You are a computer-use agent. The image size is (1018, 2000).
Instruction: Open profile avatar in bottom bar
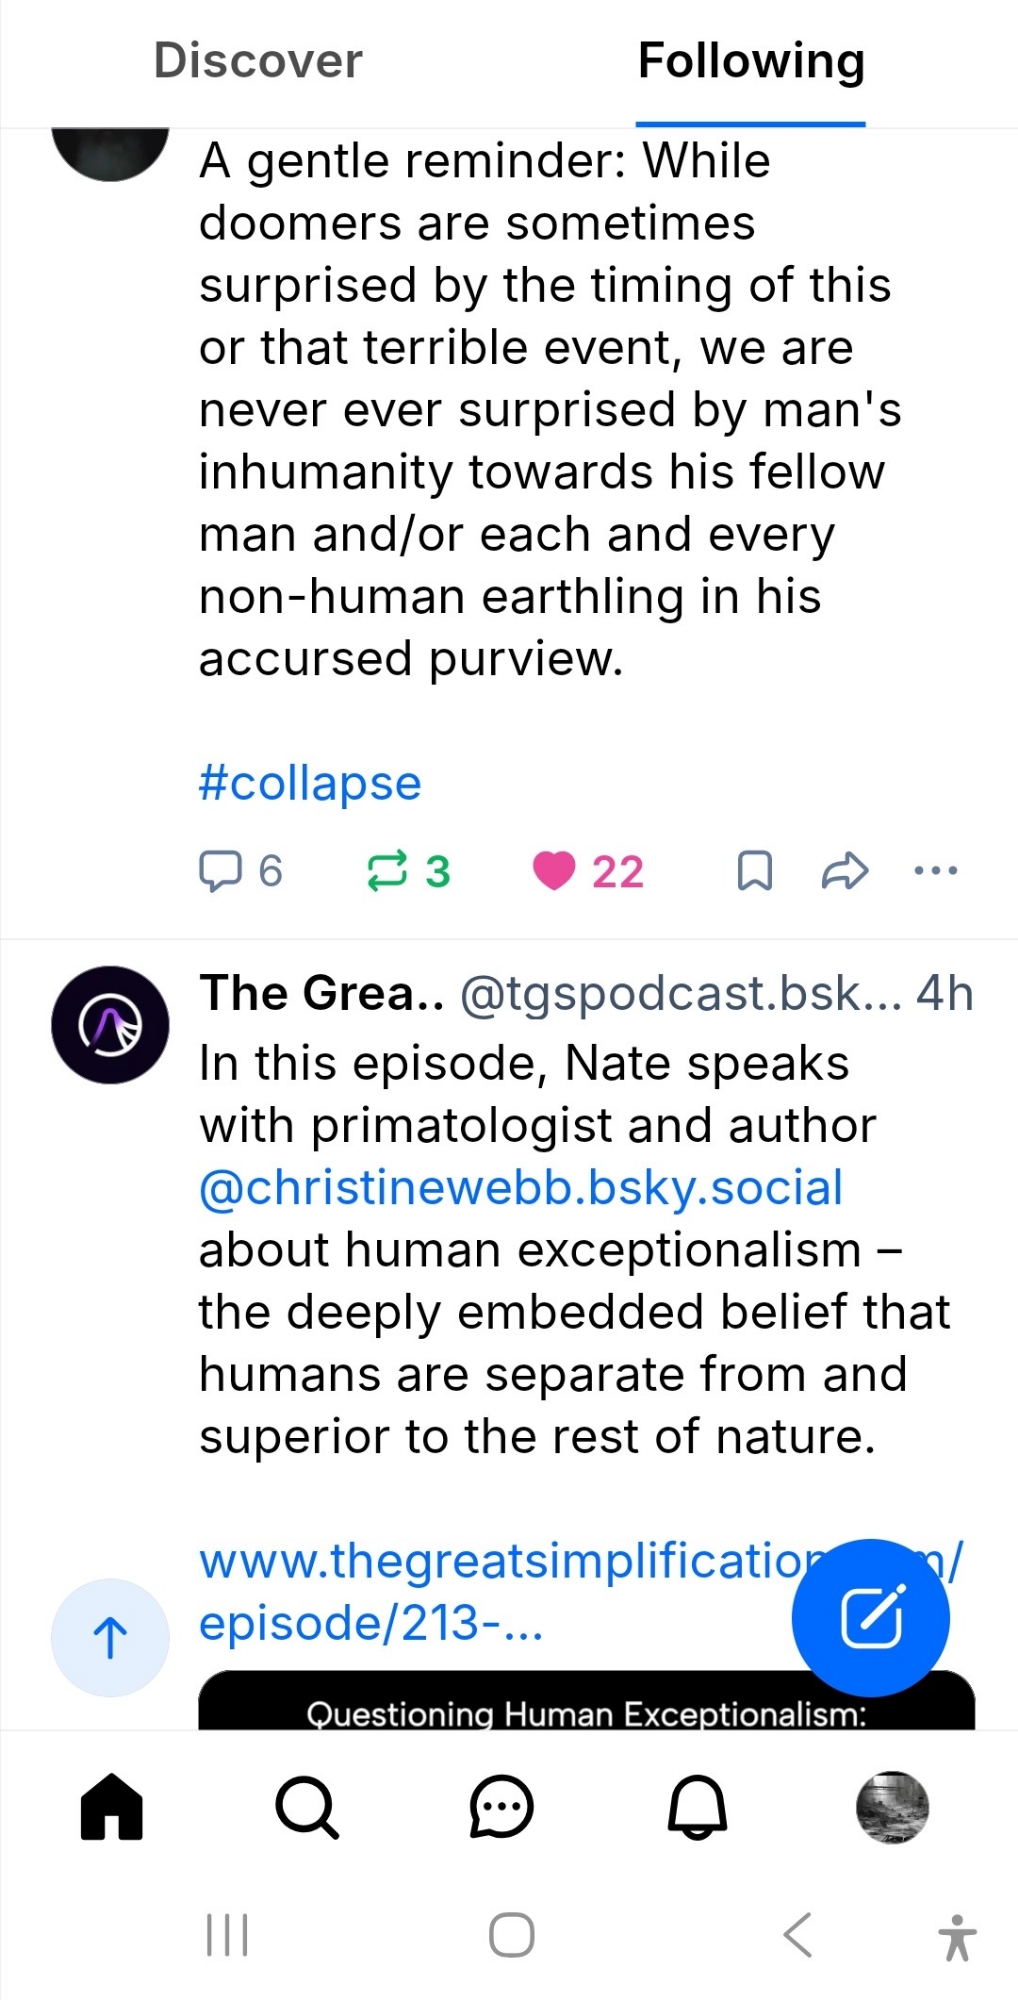[892, 1807]
